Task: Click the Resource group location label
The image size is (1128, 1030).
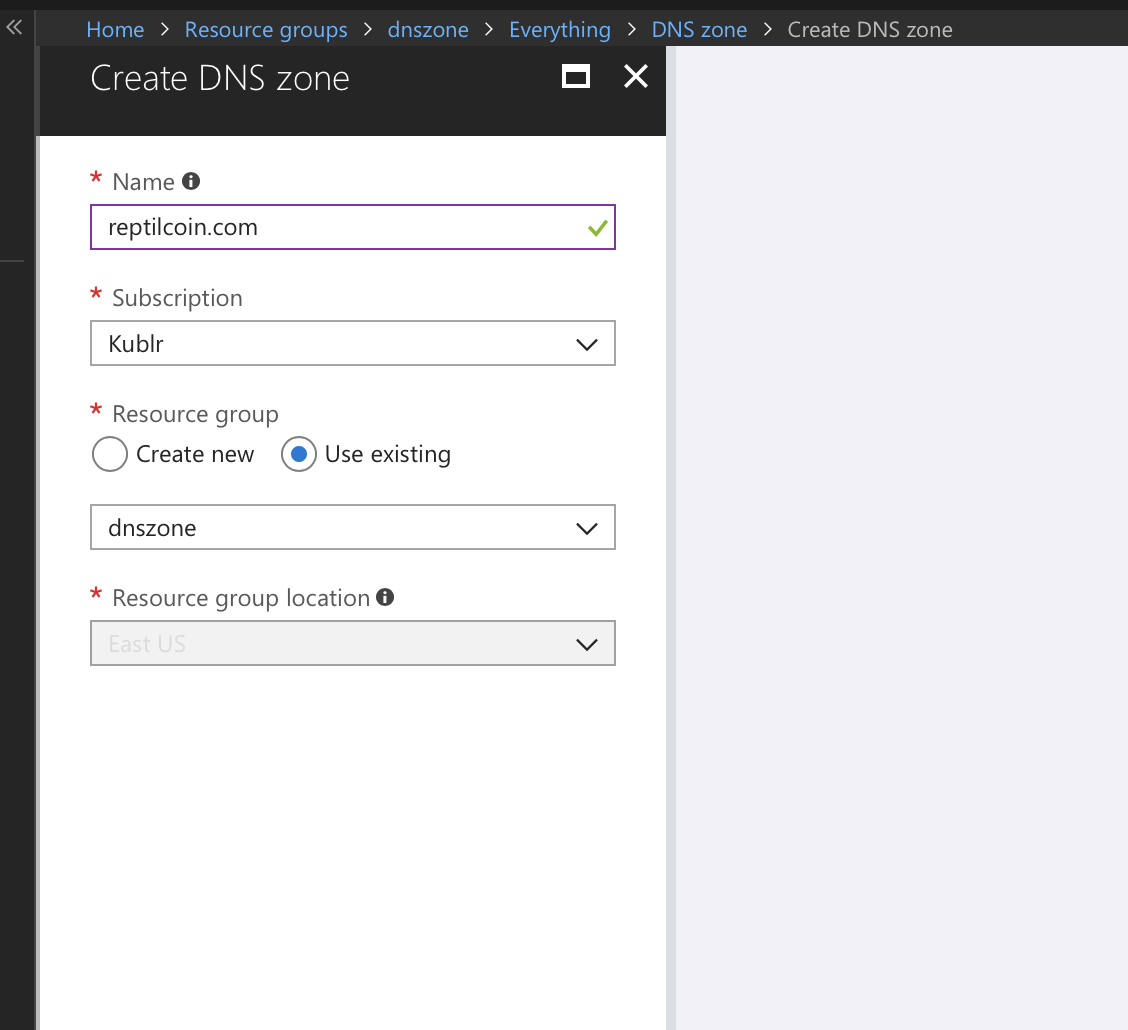Action: click(x=241, y=598)
